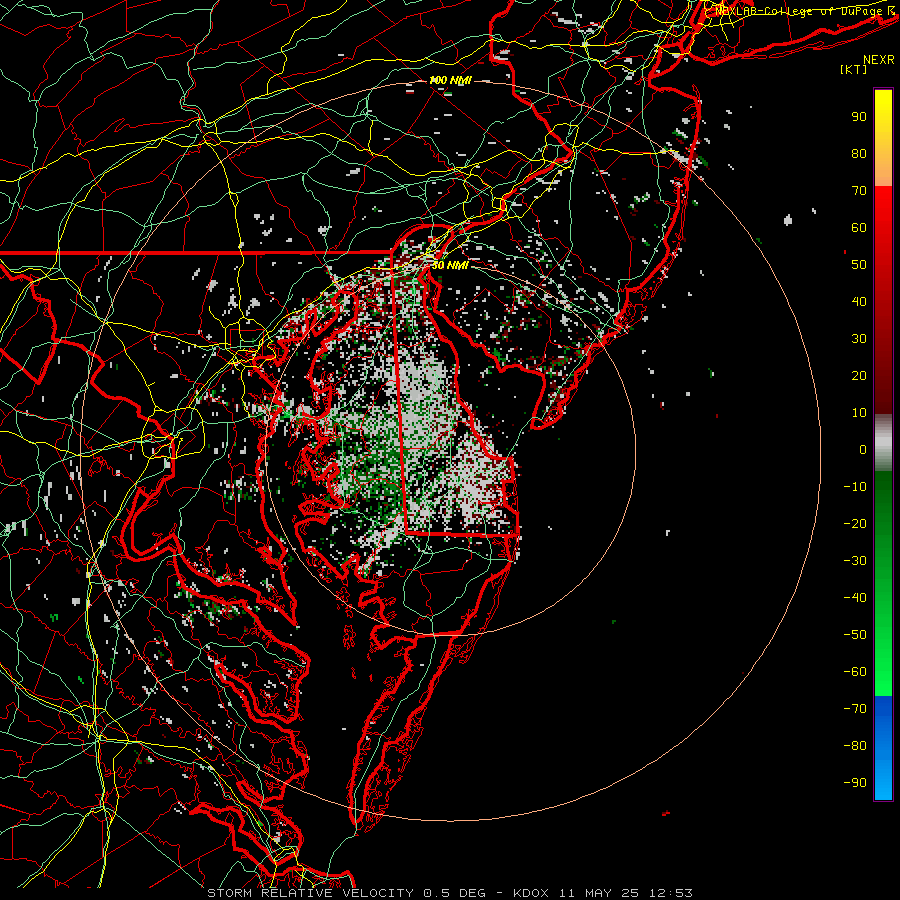Click the "-40" velocity scale label
This screenshot has height=900, width=900.
(855, 598)
